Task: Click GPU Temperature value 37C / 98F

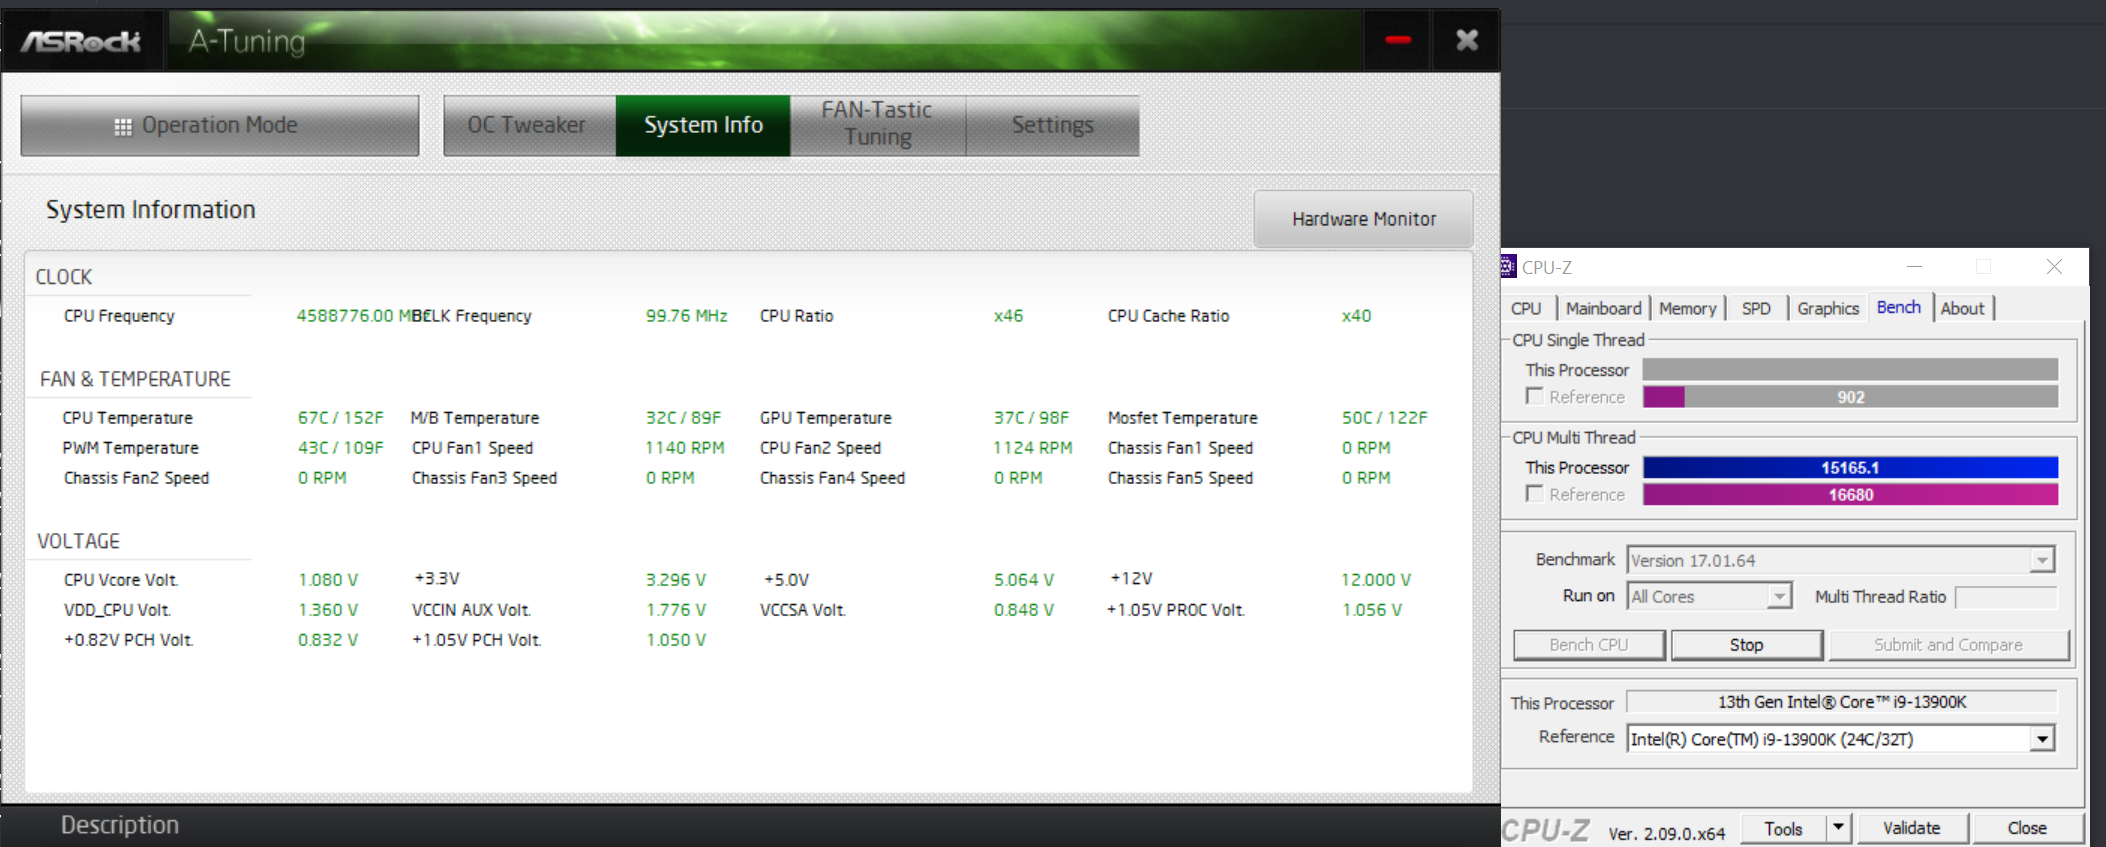Action: (1031, 418)
